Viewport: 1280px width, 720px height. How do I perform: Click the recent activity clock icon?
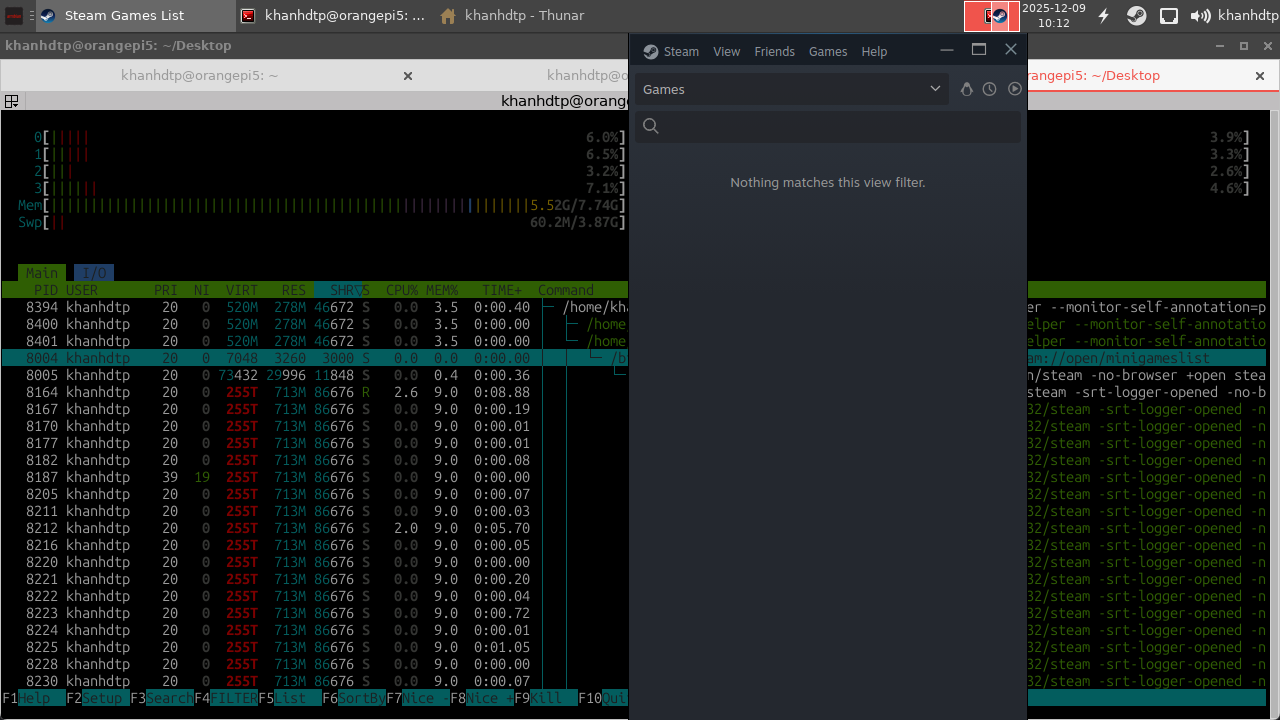coord(989,89)
